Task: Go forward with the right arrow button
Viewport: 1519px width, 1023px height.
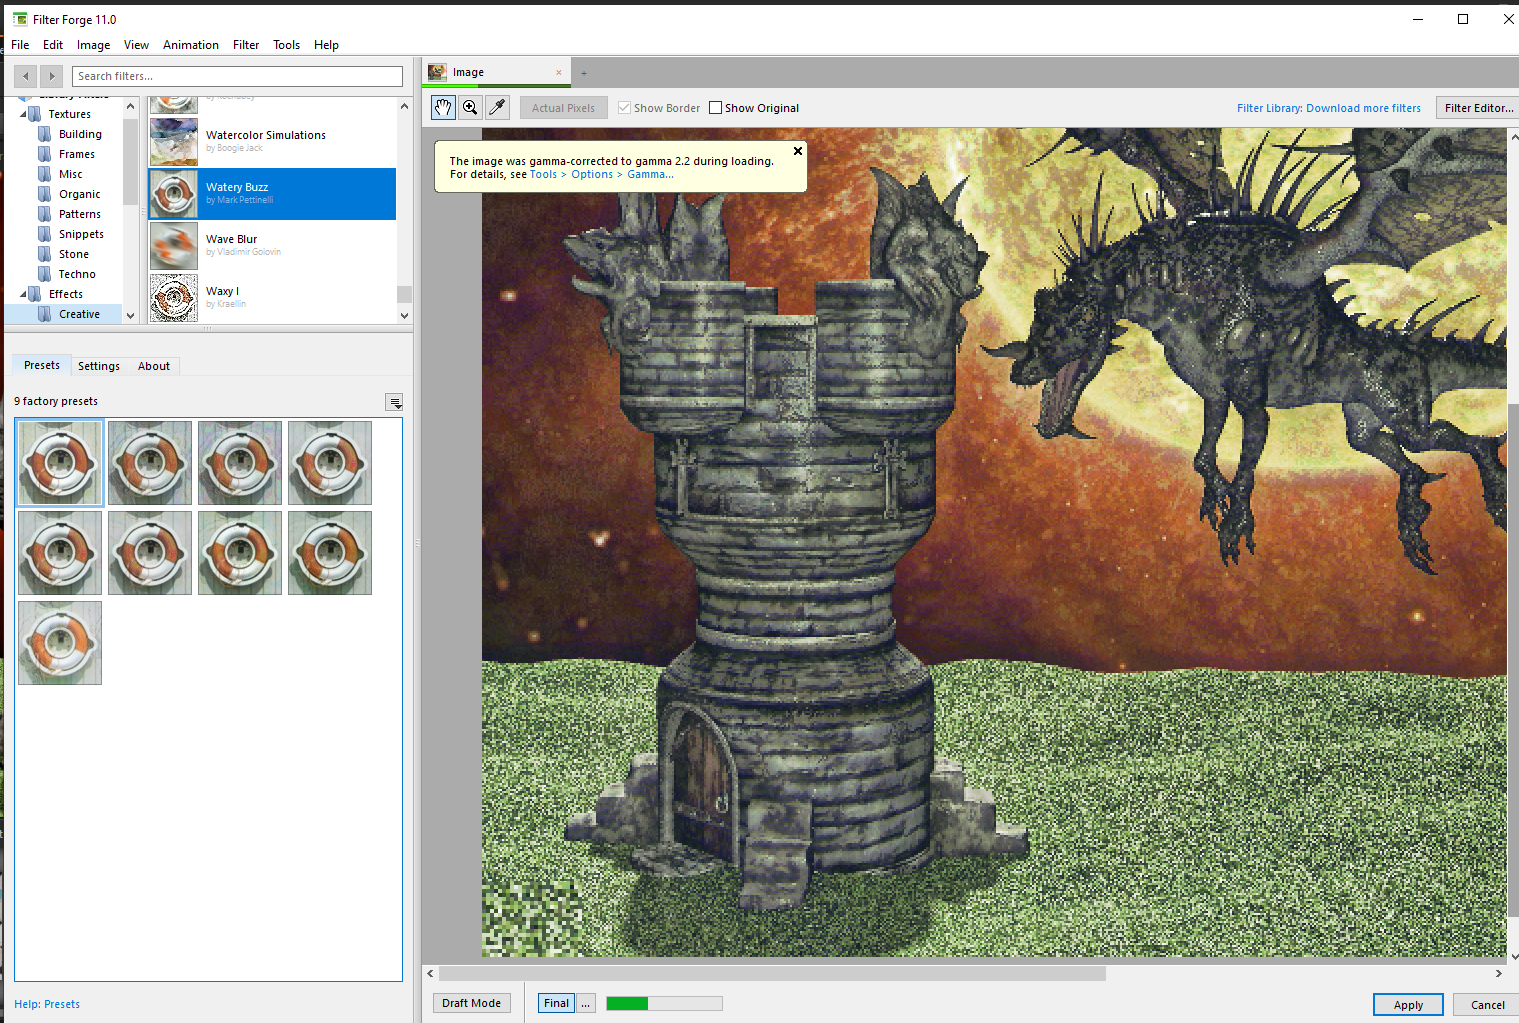Action: pos(52,76)
